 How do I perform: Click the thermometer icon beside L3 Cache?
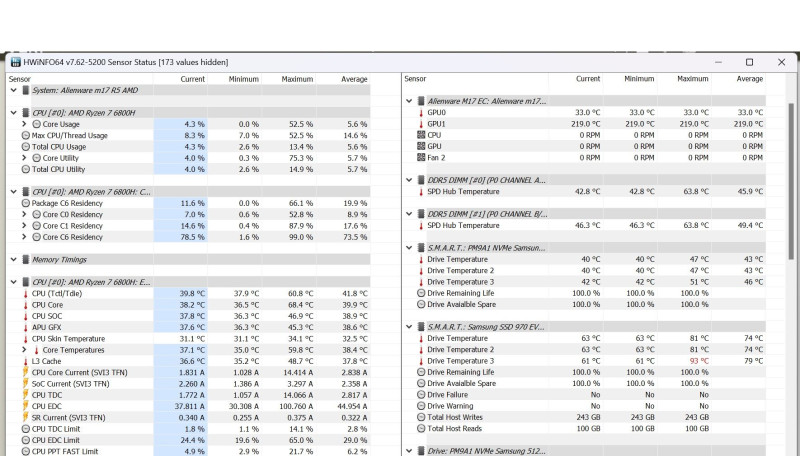(26, 361)
